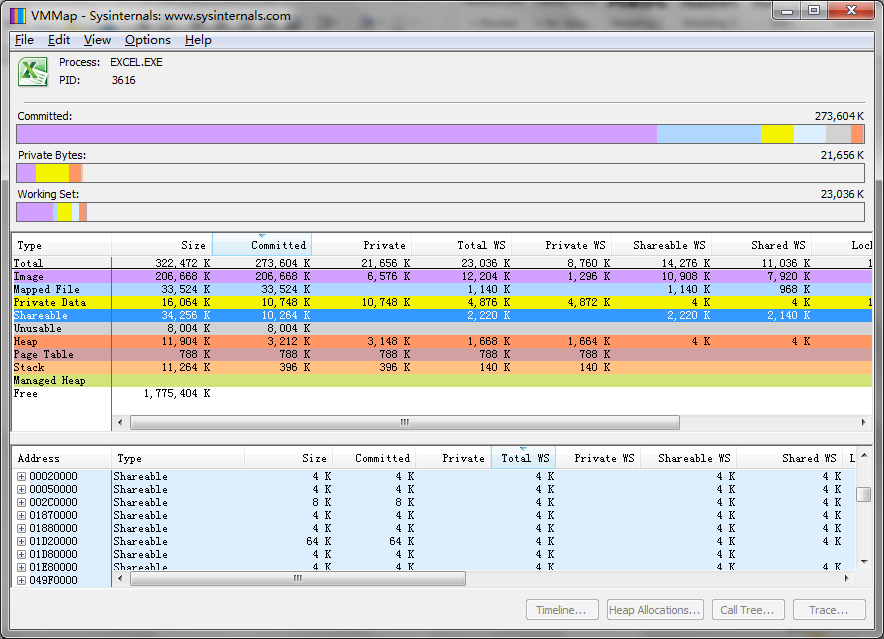The height and width of the screenshot is (639, 884).
Task: Select the Managed Heap type row
Action: pyautogui.click(x=442, y=380)
